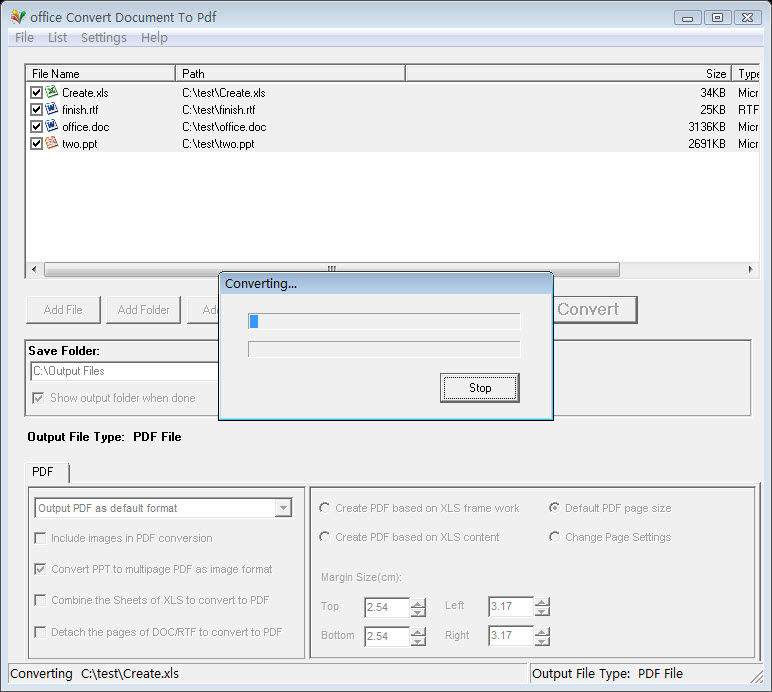Click the horizontal scrollbar thumb in file list
The image size is (772, 692).
331,269
